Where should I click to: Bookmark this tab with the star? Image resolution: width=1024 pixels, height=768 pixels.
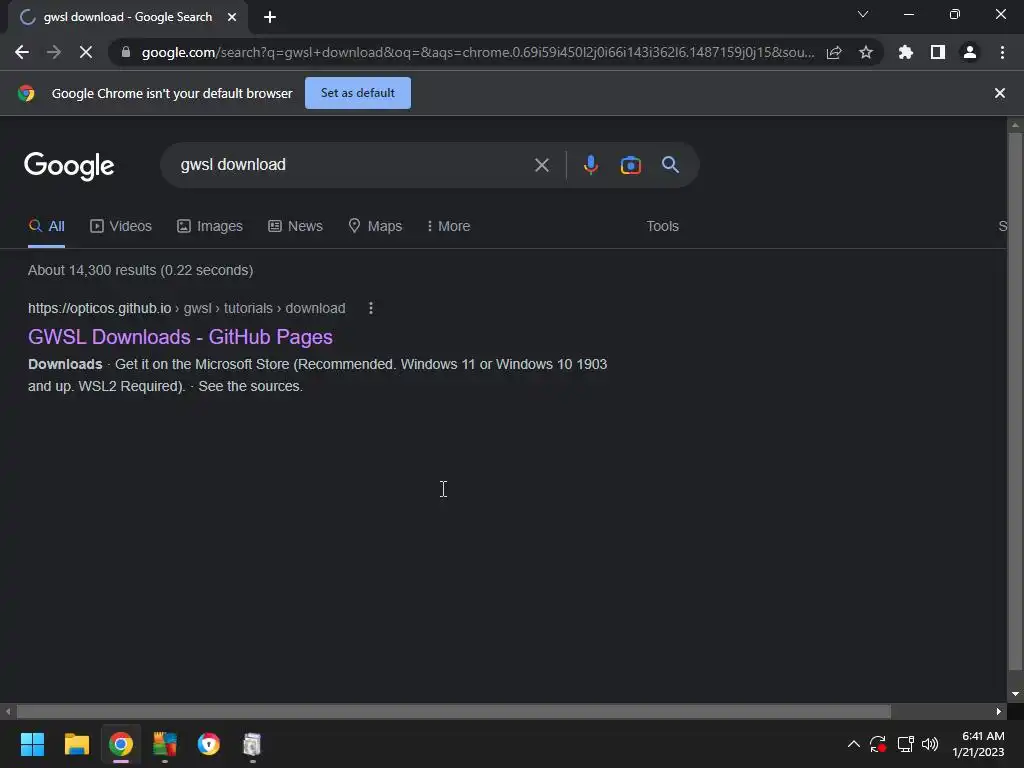[x=866, y=52]
